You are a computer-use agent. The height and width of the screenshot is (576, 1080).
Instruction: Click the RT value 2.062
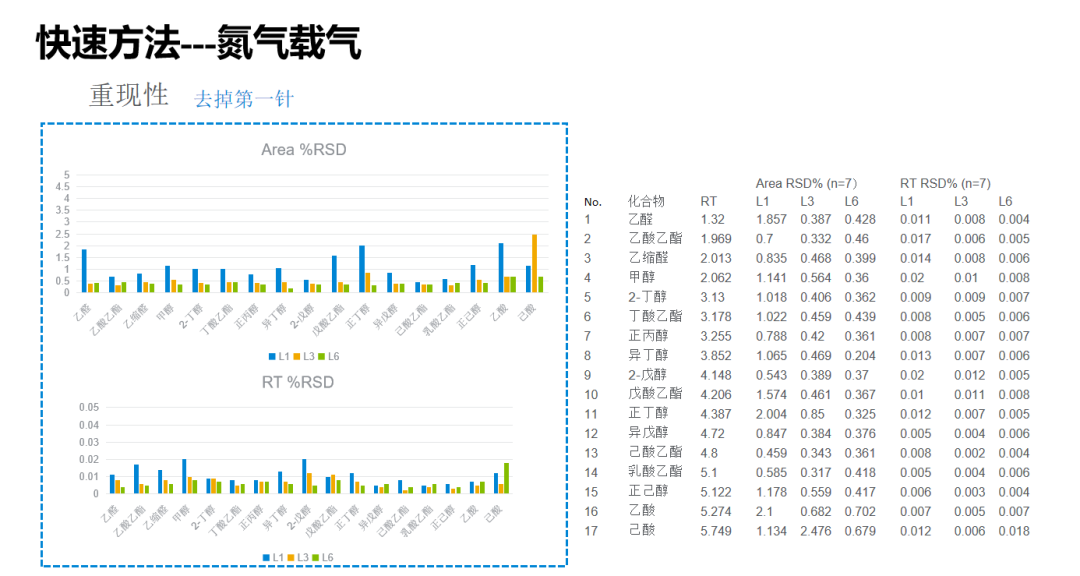[x=716, y=278]
